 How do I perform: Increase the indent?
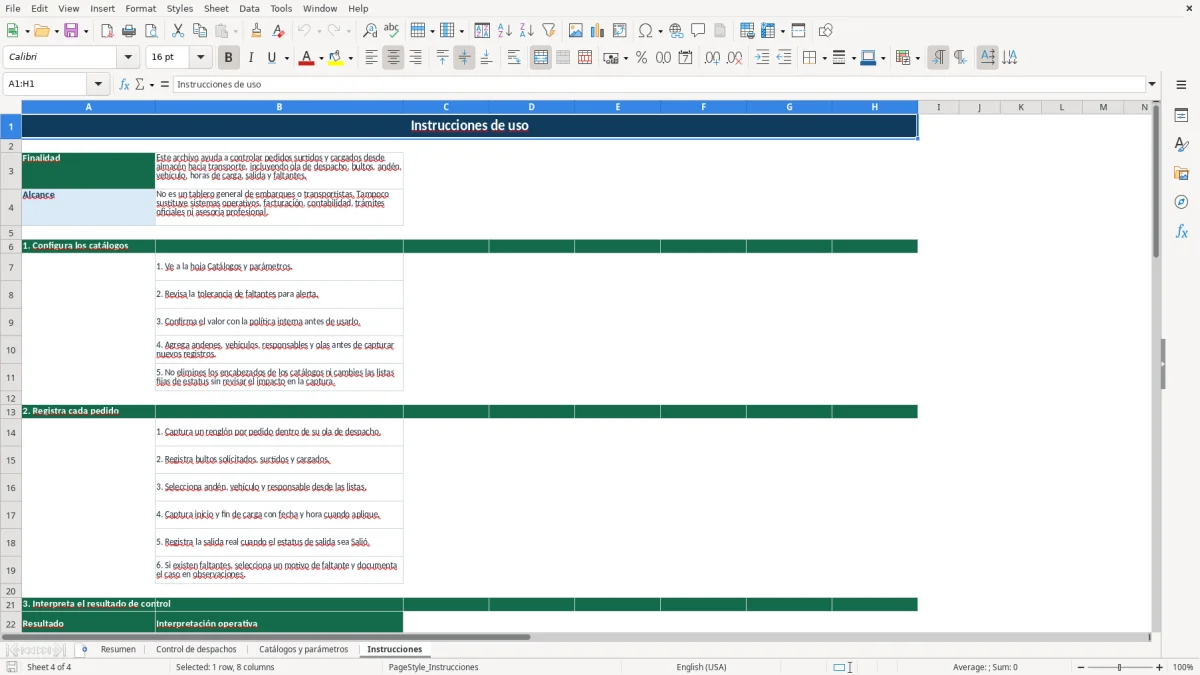click(x=762, y=58)
